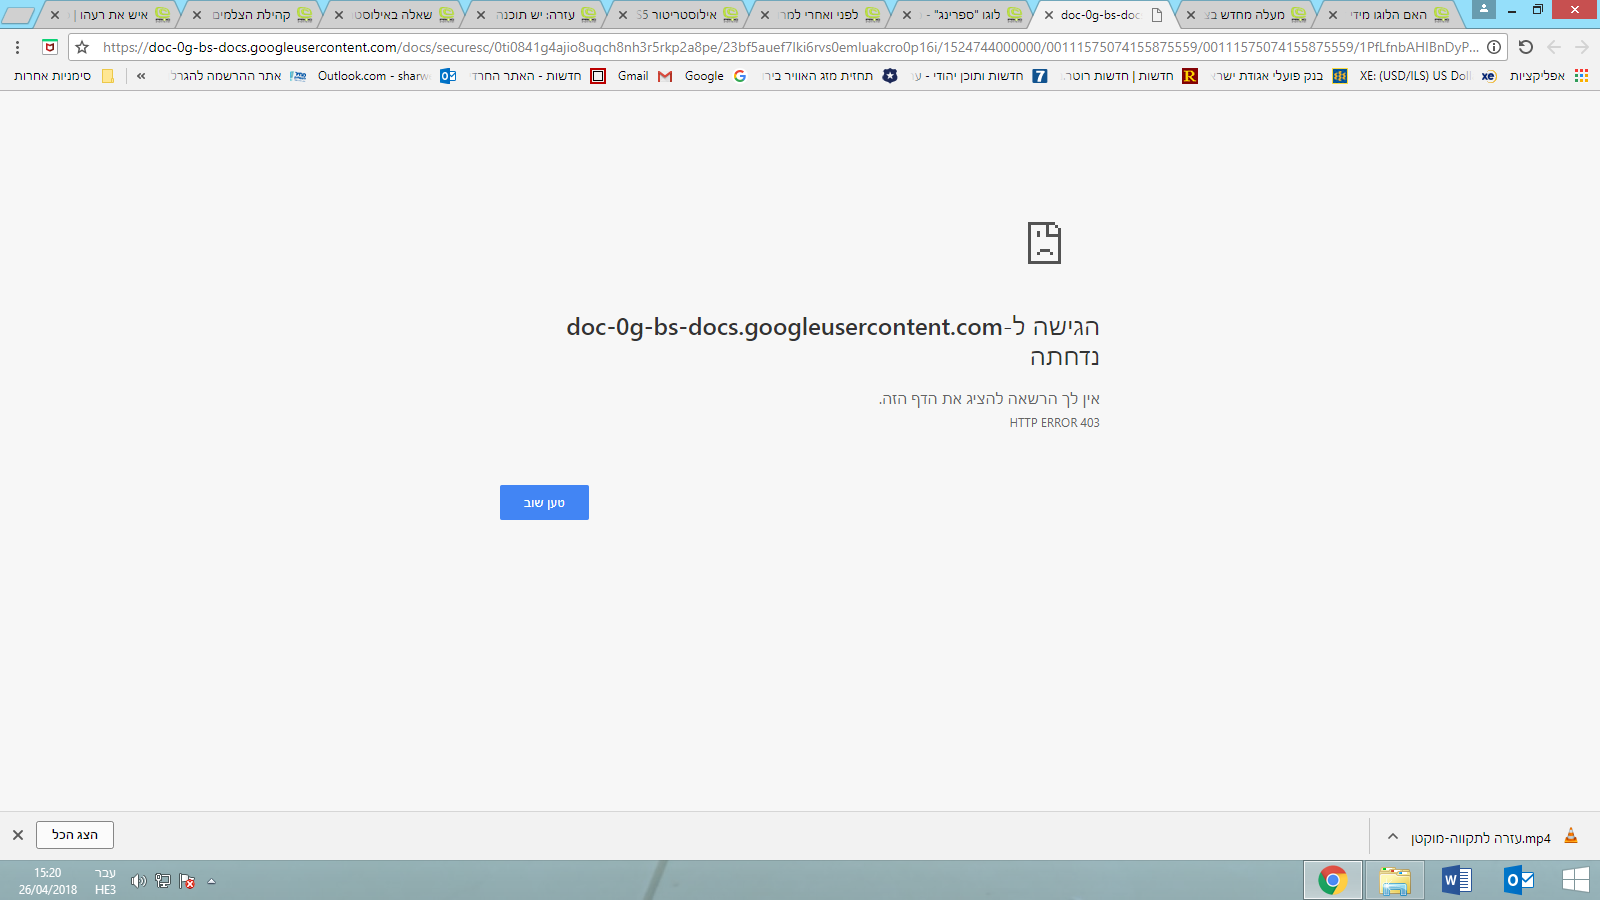Viewport: 1600px width, 900px height.
Task: Bookmark this page with the star icon
Action: (x=82, y=47)
